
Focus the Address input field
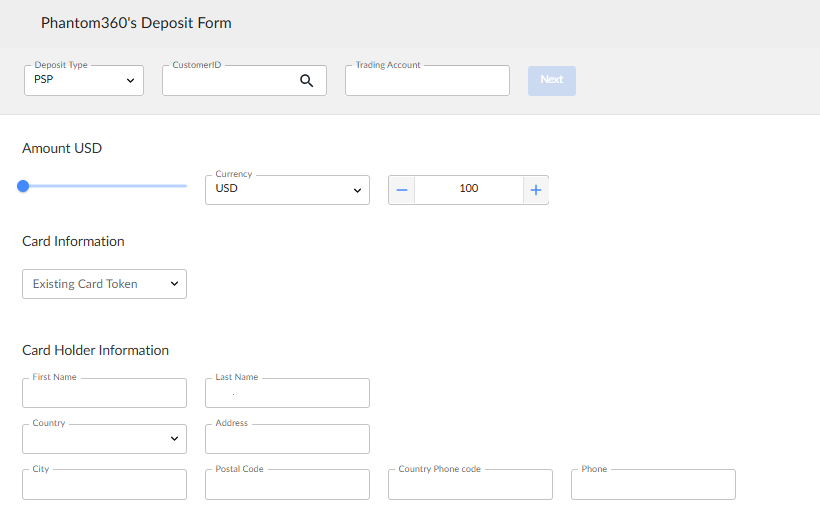point(287,439)
